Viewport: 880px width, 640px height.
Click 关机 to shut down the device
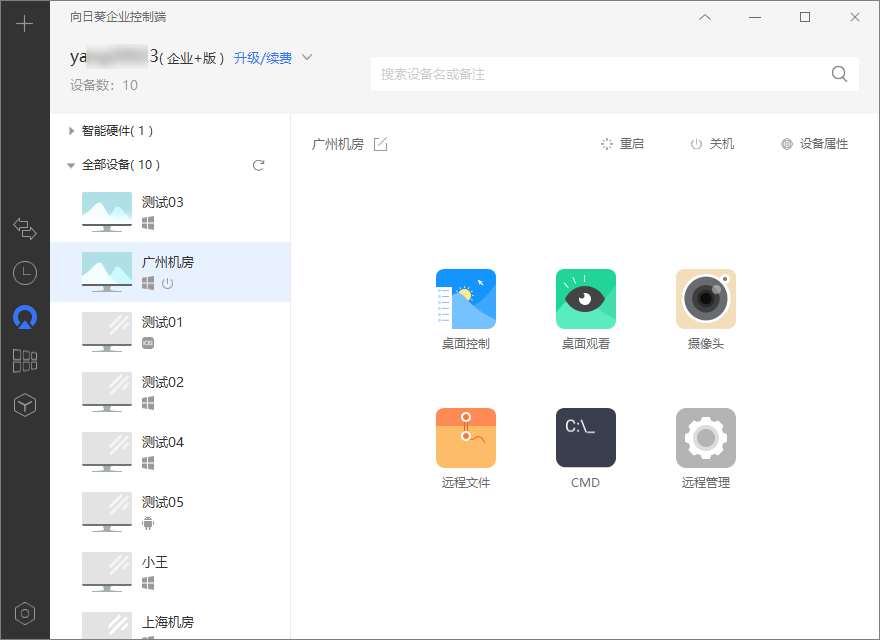(712, 144)
